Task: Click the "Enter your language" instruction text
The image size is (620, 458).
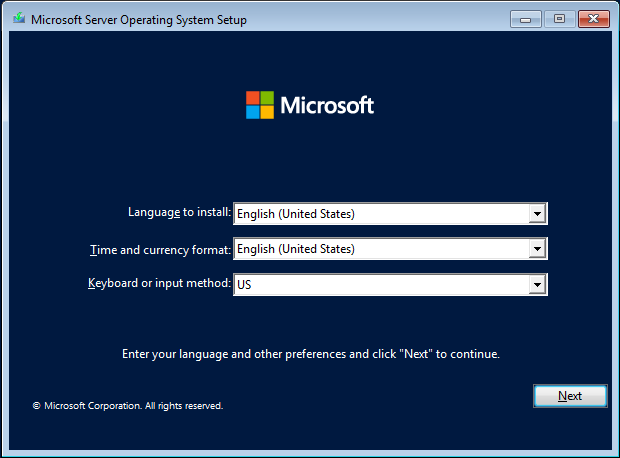Action: coord(310,354)
